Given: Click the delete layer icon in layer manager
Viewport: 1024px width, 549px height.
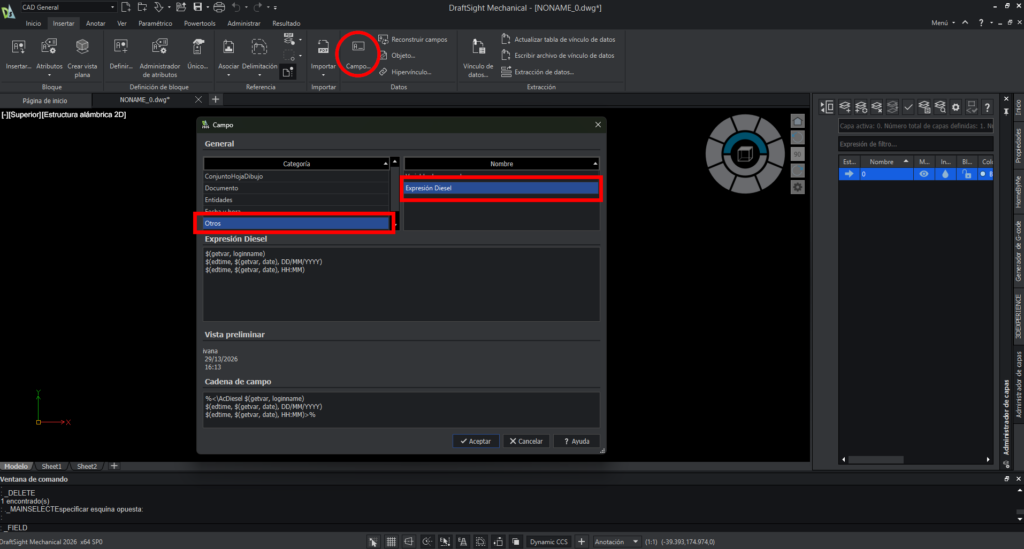Looking at the screenshot, I should coord(876,107).
